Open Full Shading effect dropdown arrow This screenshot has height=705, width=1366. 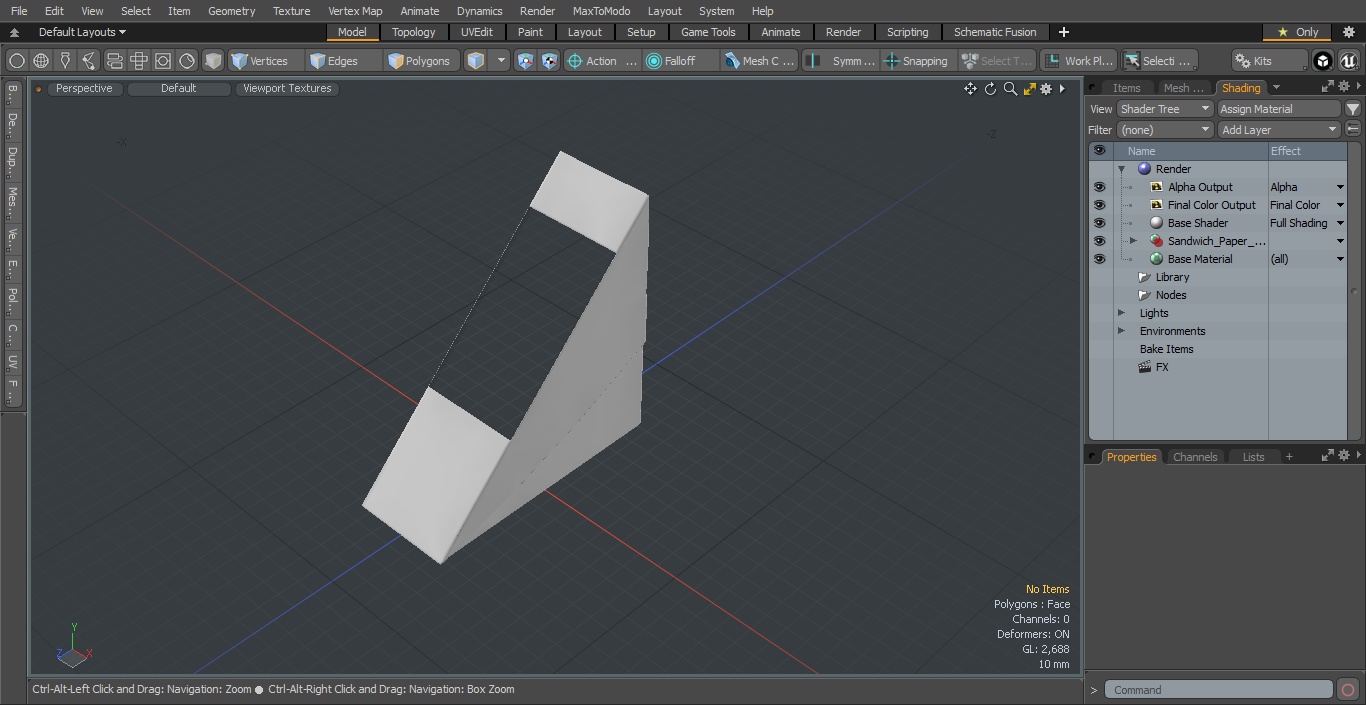pos(1340,223)
